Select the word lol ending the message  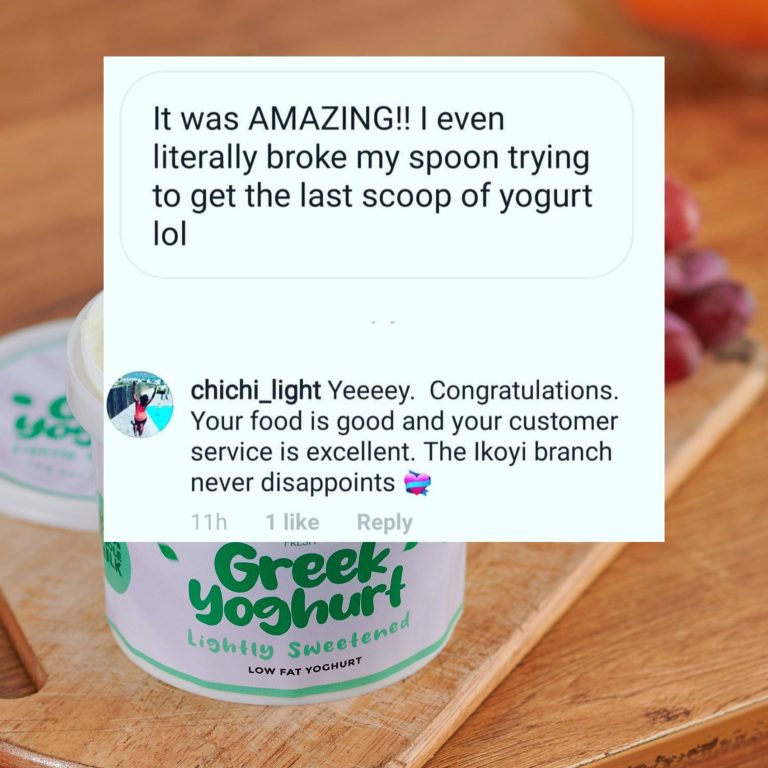[x=169, y=234]
